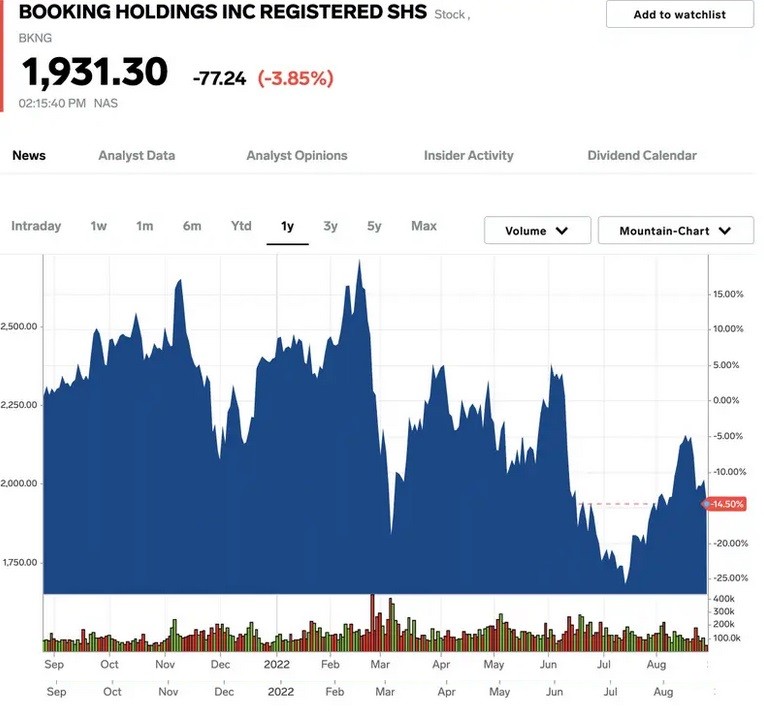Pick the 5y time range
Screen dimensions: 764x711
(374, 226)
